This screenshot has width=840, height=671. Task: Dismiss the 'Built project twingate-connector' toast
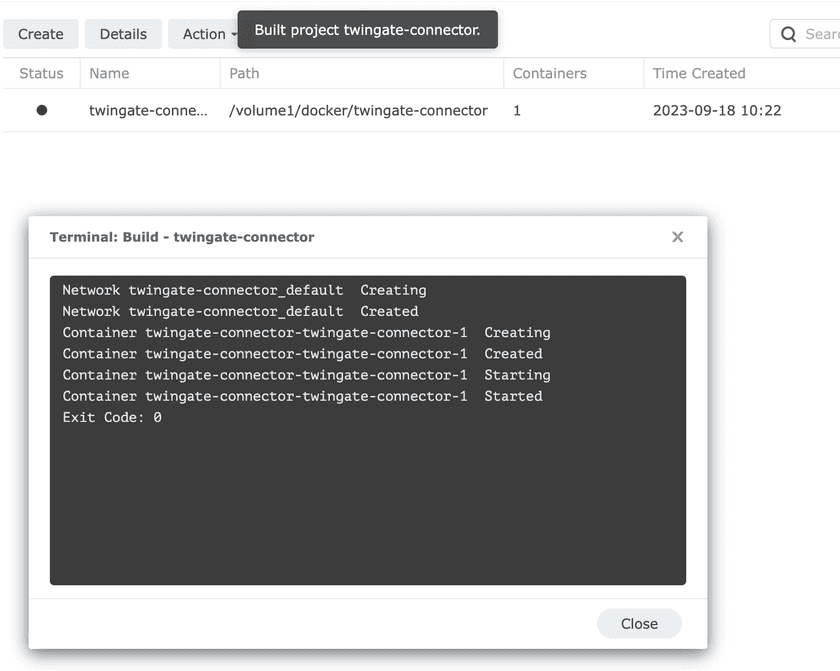367,30
